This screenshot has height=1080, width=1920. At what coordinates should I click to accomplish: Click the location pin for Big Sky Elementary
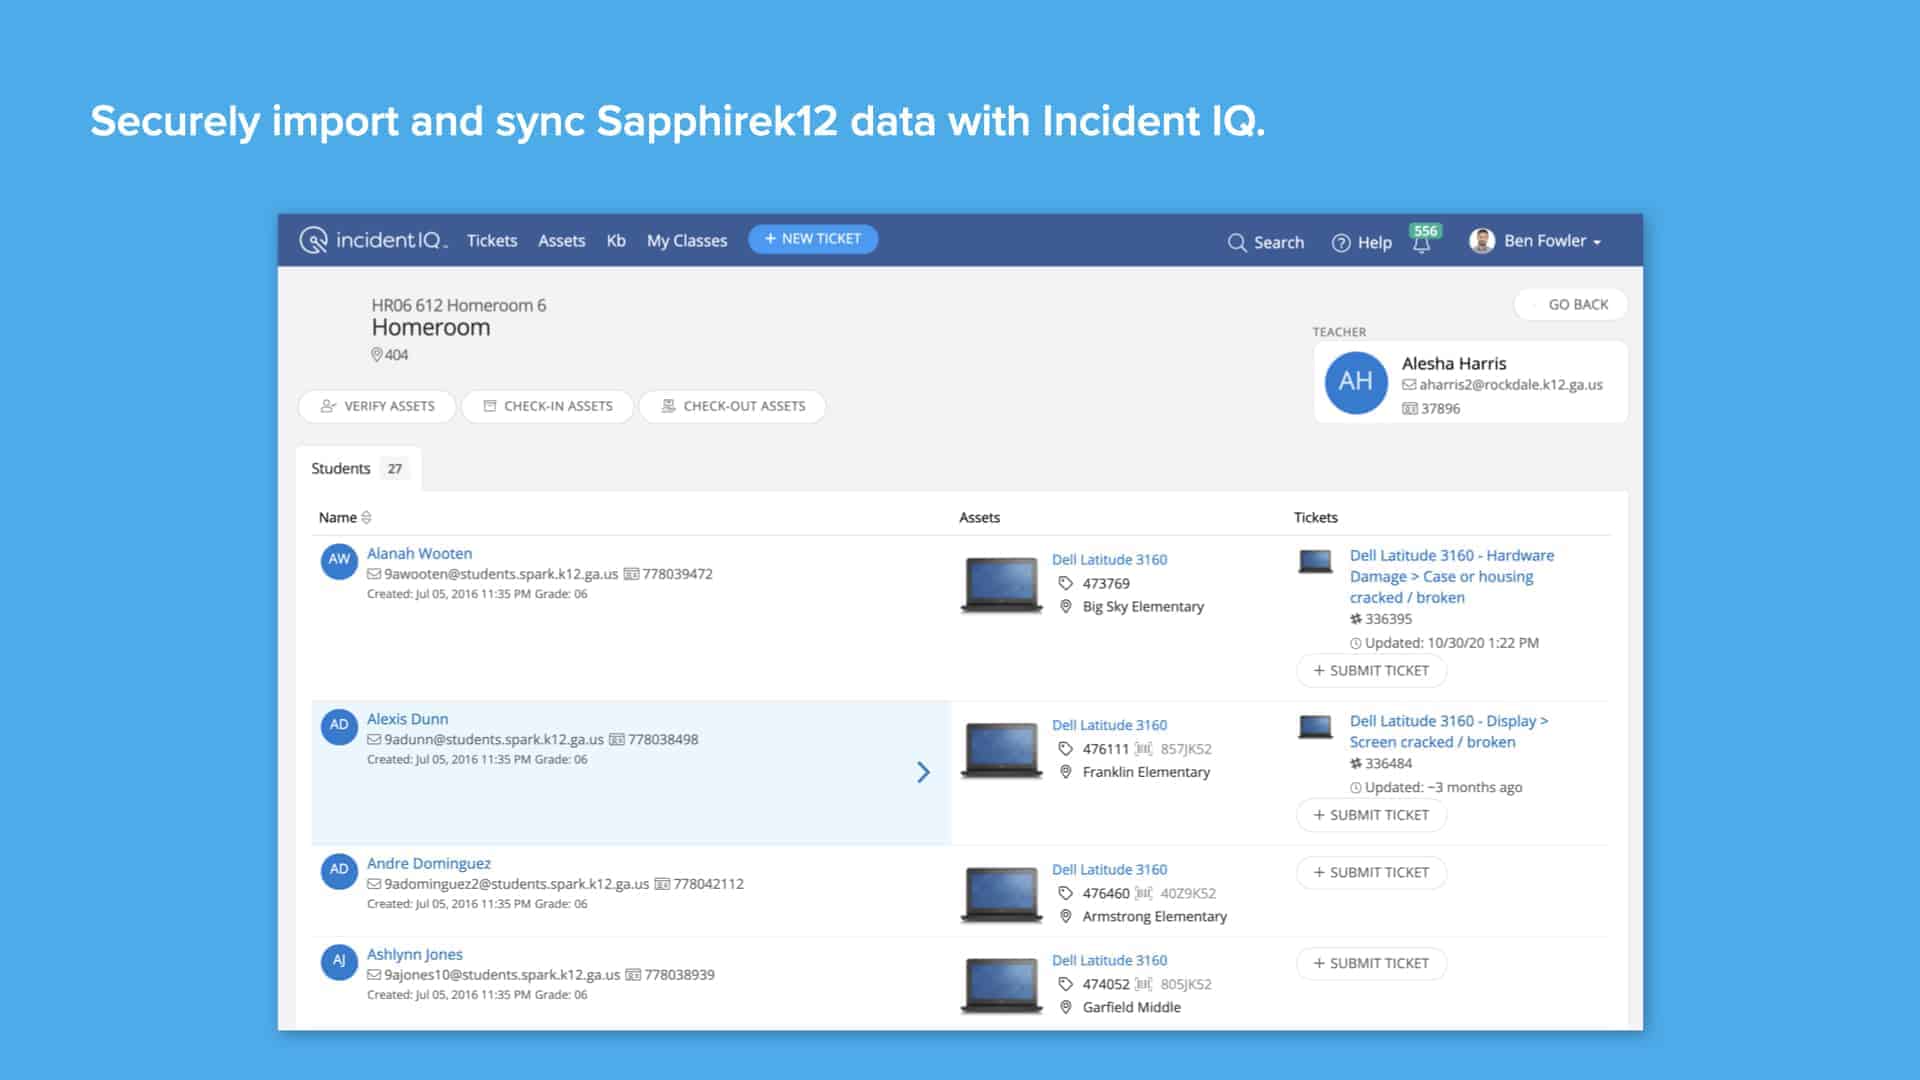(1064, 606)
